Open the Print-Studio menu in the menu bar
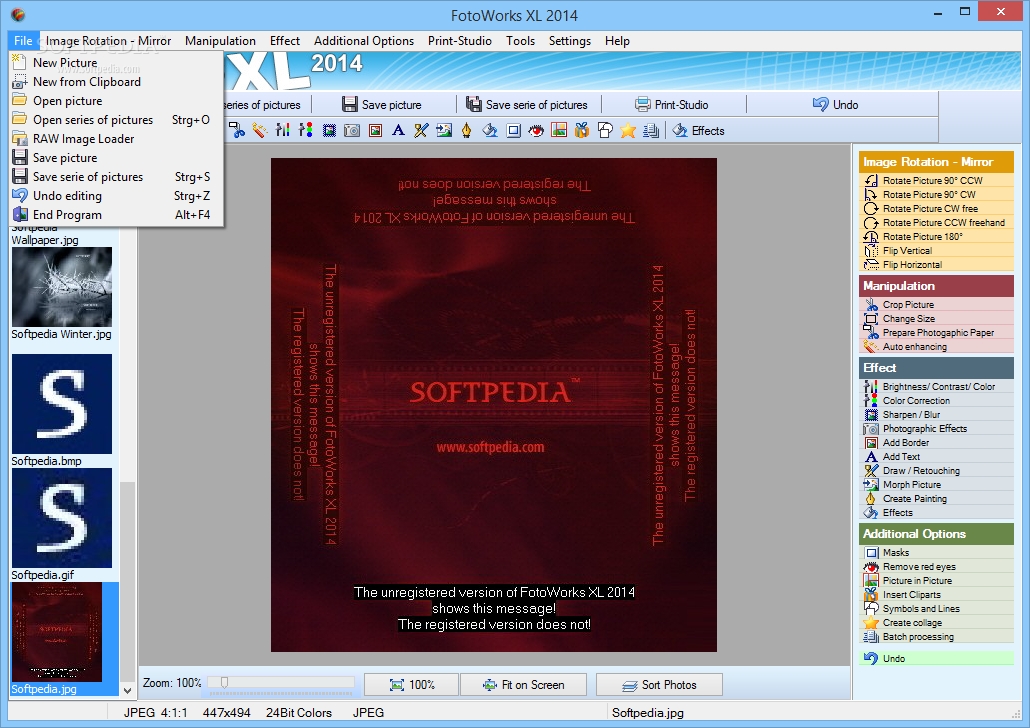 click(x=460, y=41)
